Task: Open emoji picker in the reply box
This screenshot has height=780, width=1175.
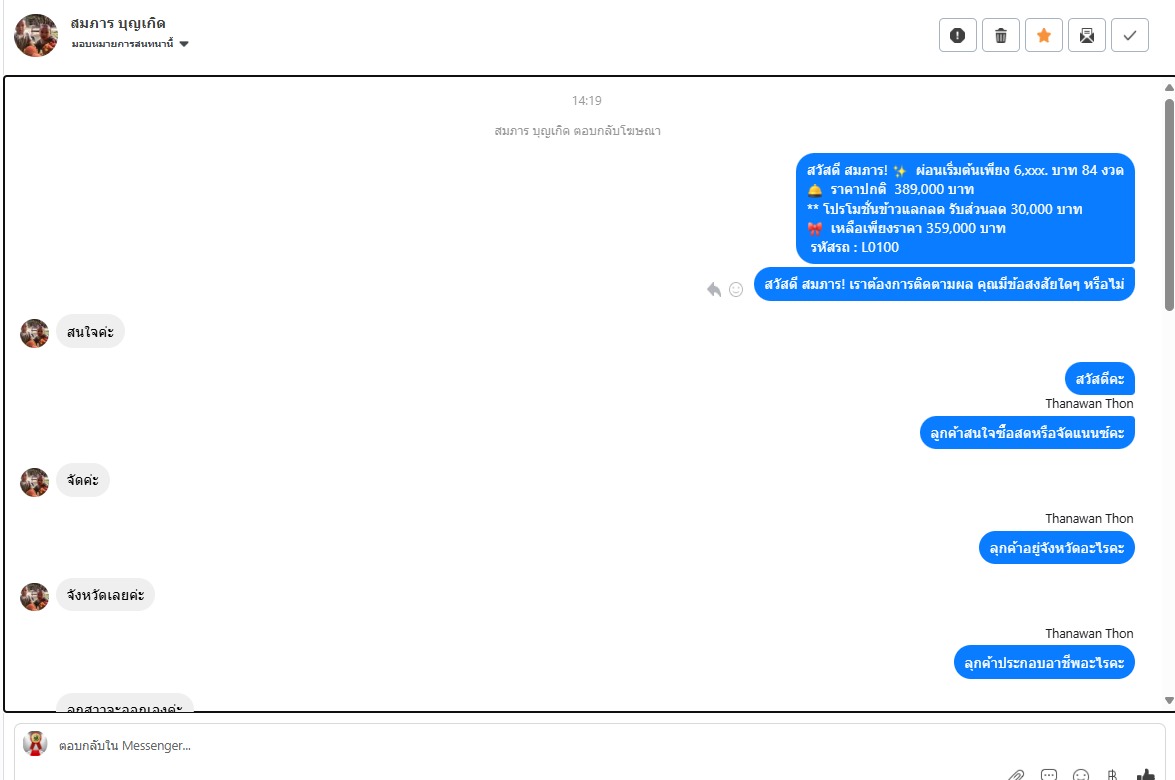Action: coord(1081,775)
